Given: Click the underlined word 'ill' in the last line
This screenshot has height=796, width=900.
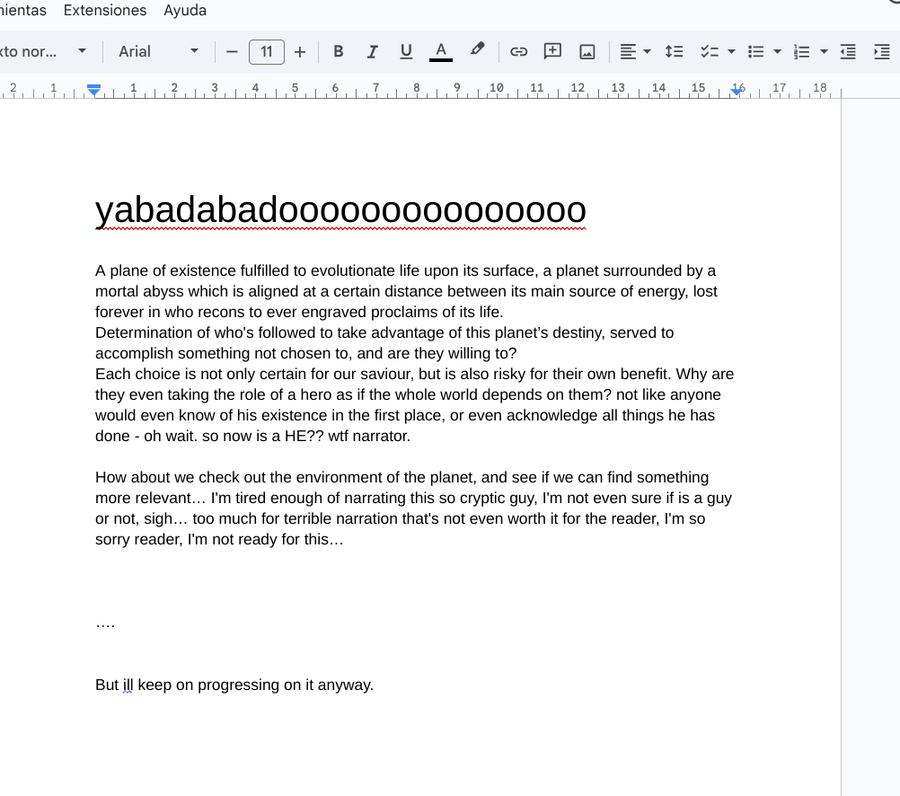Looking at the screenshot, I should pos(128,685).
